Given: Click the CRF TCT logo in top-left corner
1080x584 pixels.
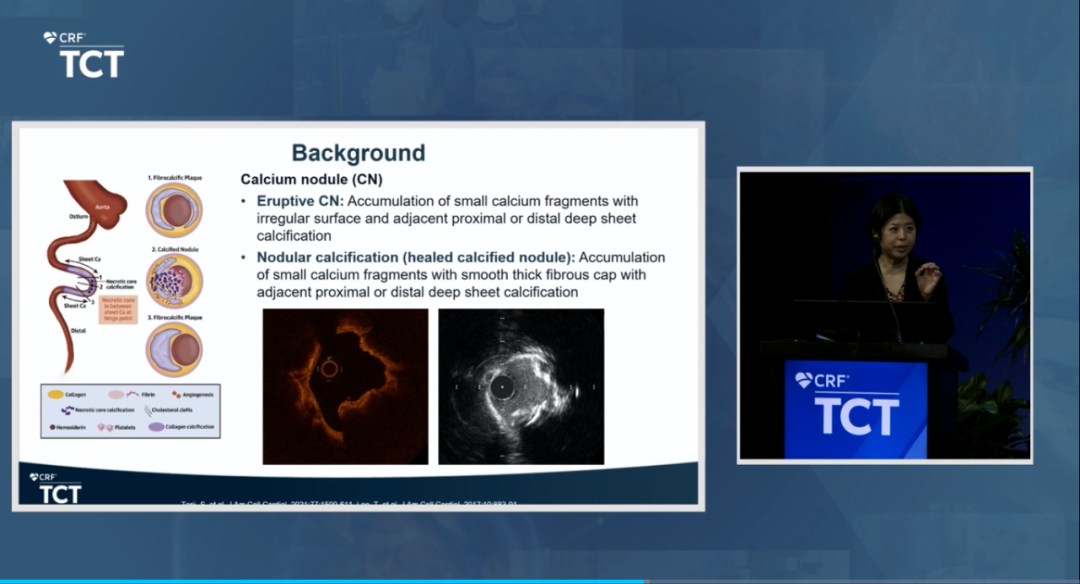Looking at the screenshot, I should 84,54.
